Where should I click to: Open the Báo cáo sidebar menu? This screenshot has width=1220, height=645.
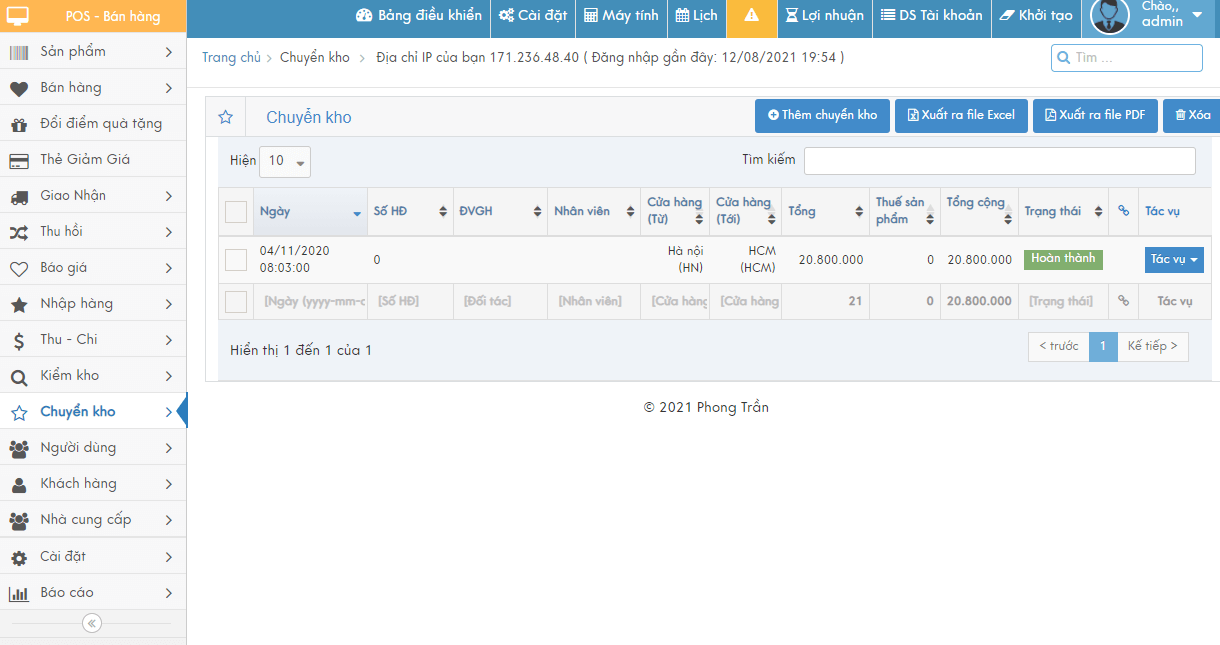tap(93, 593)
